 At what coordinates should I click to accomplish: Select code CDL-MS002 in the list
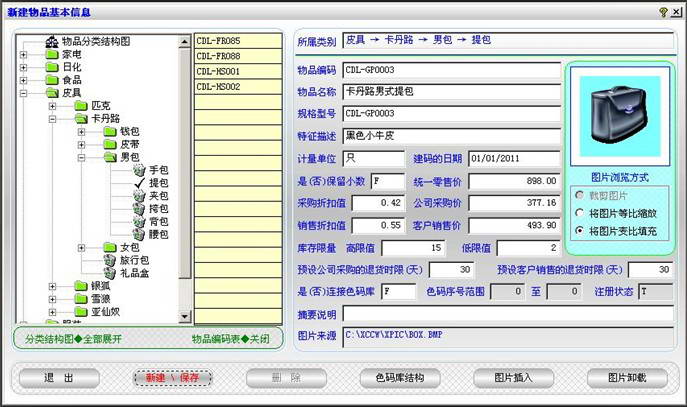tap(238, 87)
